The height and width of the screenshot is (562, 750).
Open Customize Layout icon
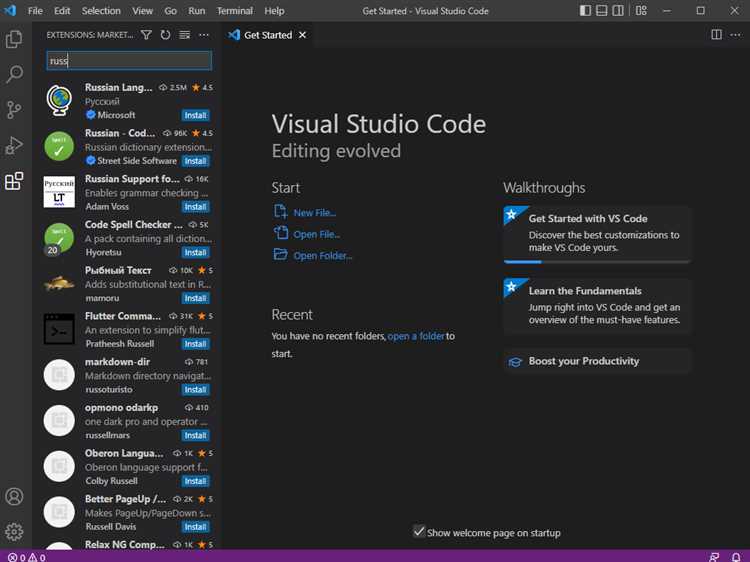pos(641,11)
